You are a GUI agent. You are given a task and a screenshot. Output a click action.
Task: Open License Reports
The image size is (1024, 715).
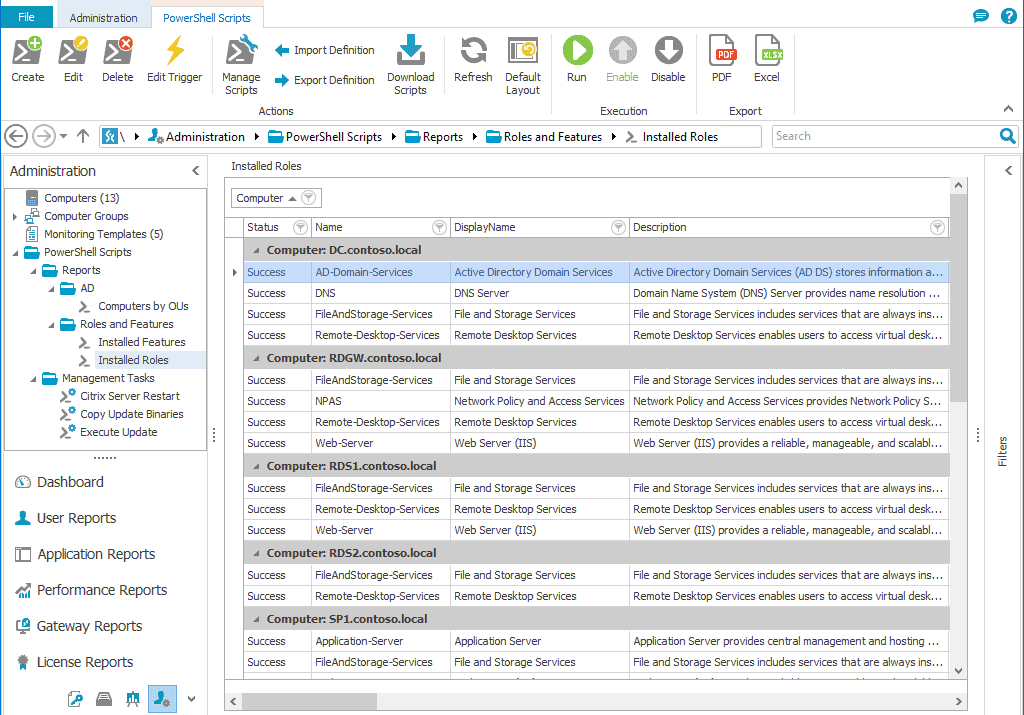(x=84, y=661)
